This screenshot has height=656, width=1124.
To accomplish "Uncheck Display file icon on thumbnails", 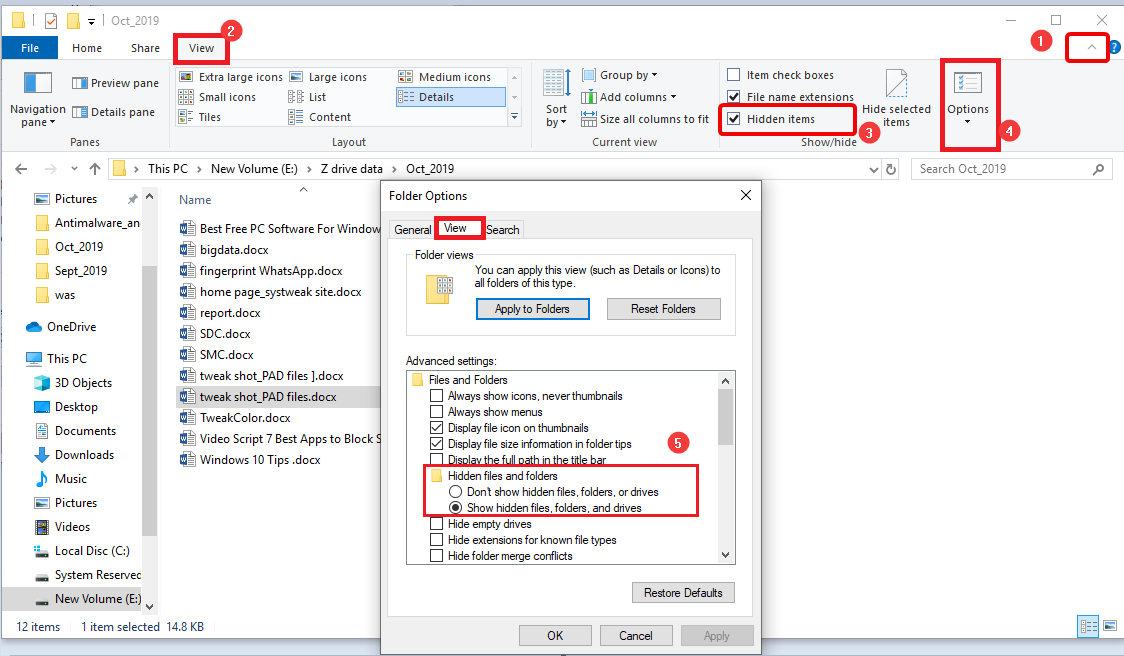I will click(x=436, y=428).
